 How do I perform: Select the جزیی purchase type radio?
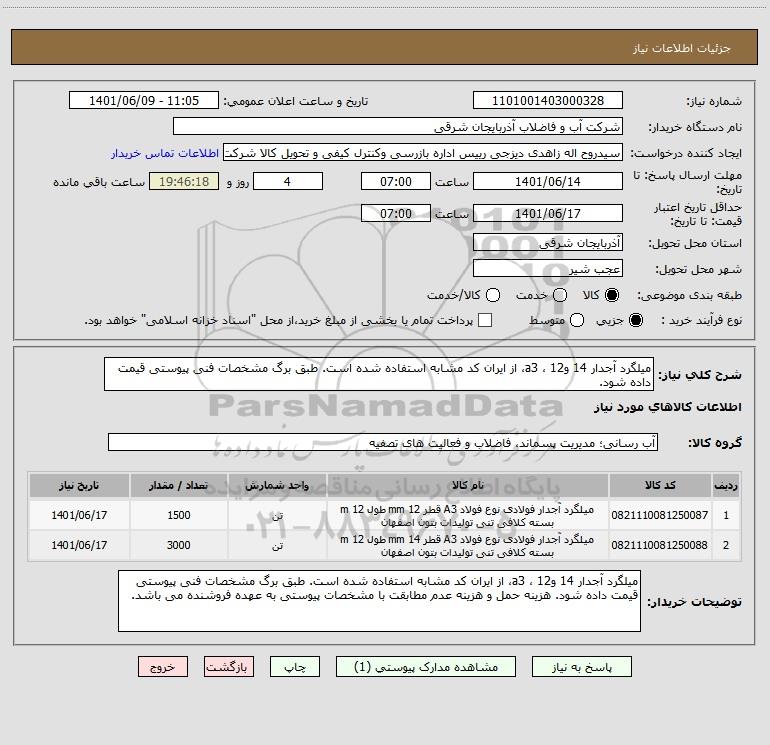point(635,320)
